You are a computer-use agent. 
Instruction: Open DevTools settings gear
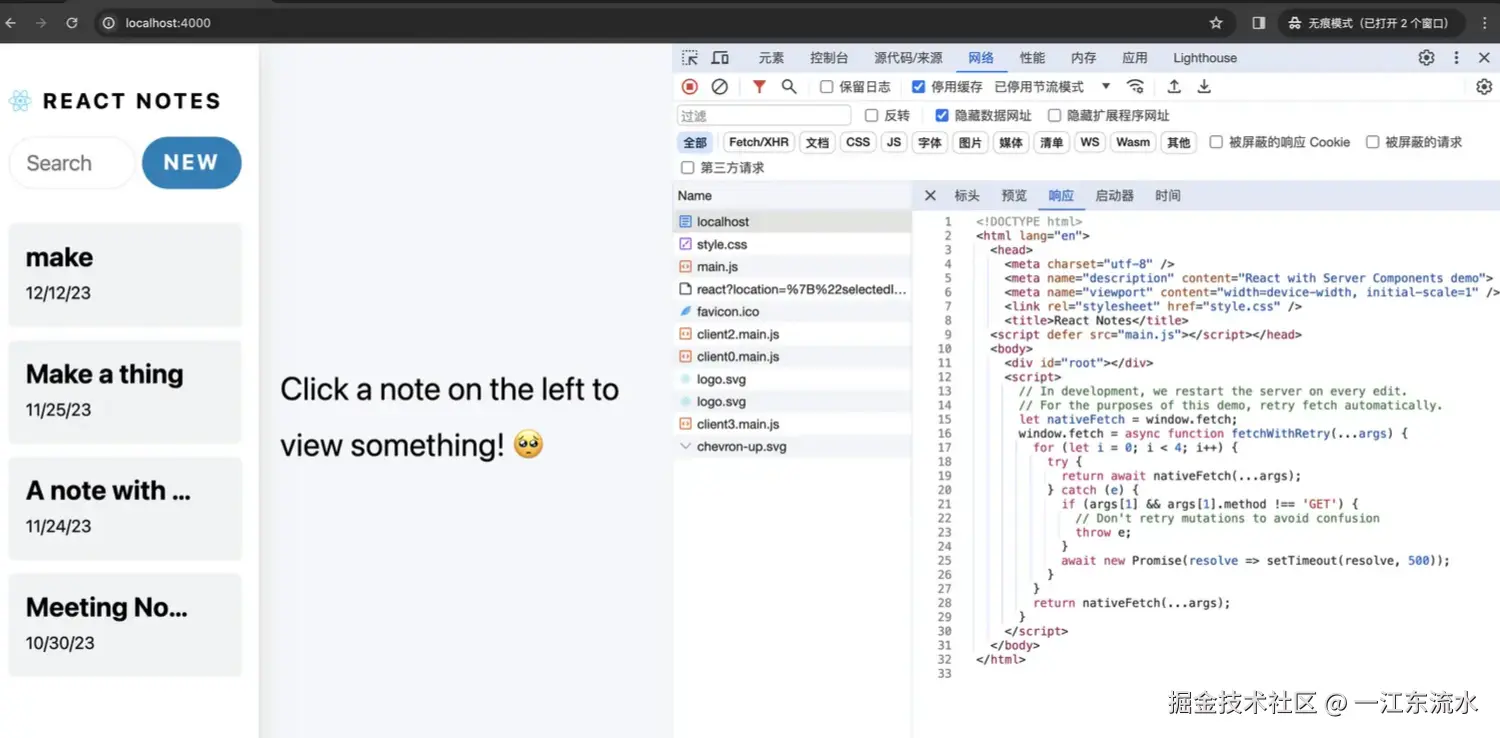[1426, 58]
